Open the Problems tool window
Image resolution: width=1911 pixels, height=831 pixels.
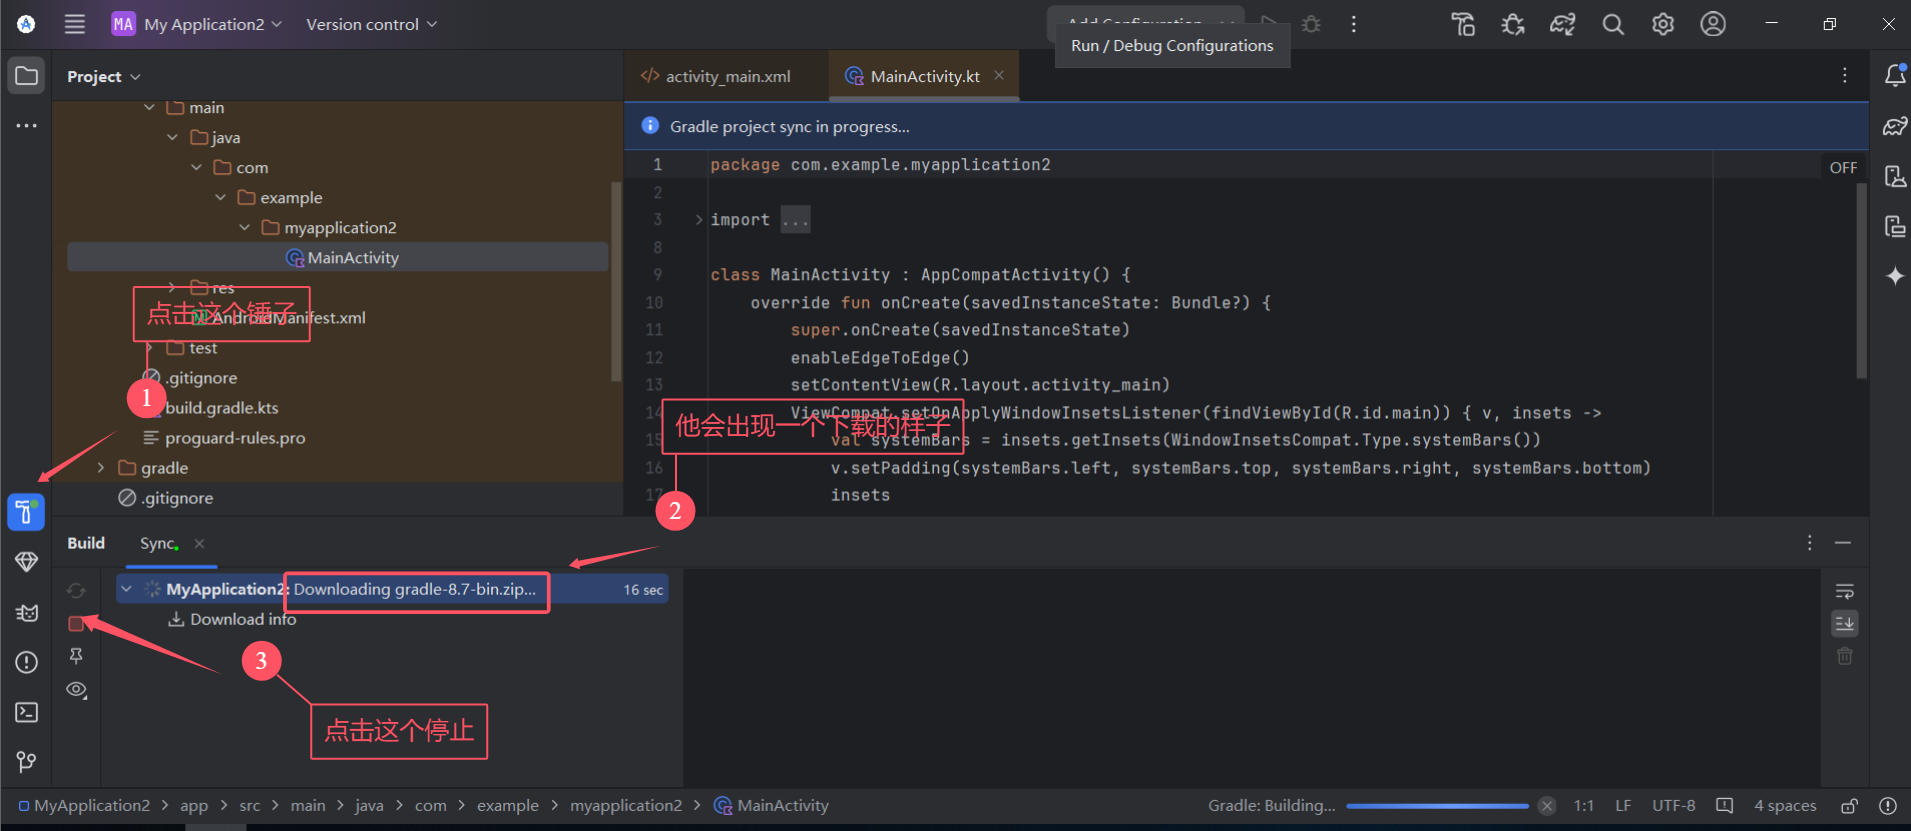[x=27, y=662]
